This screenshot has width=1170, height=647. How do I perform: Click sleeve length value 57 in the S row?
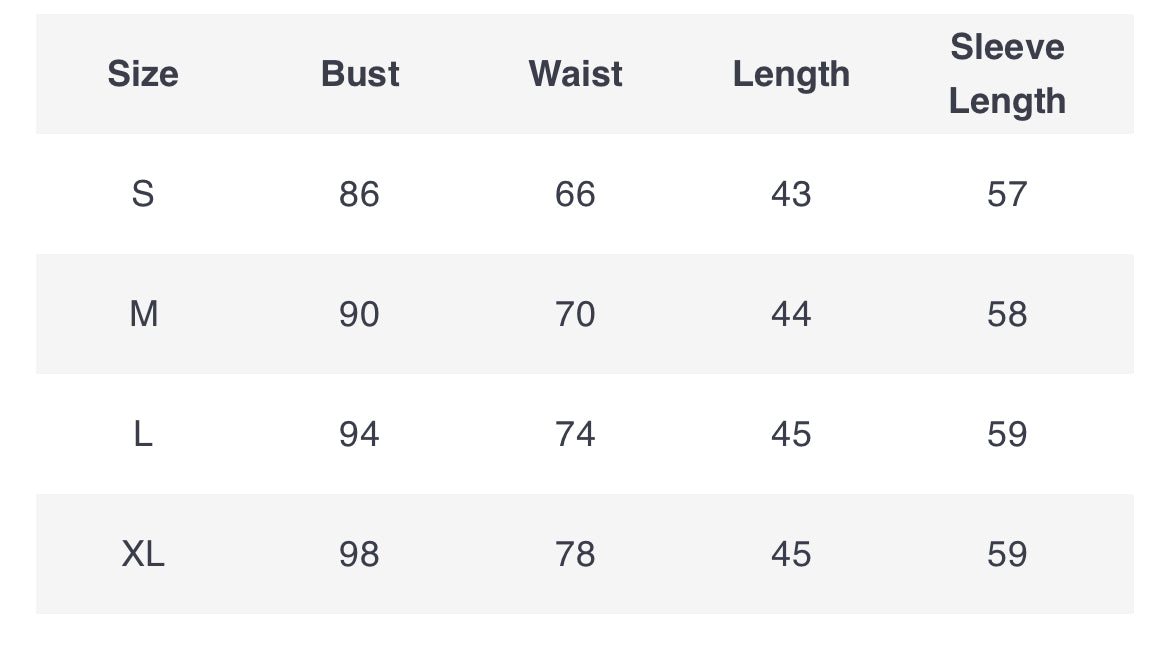[x=1007, y=194]
